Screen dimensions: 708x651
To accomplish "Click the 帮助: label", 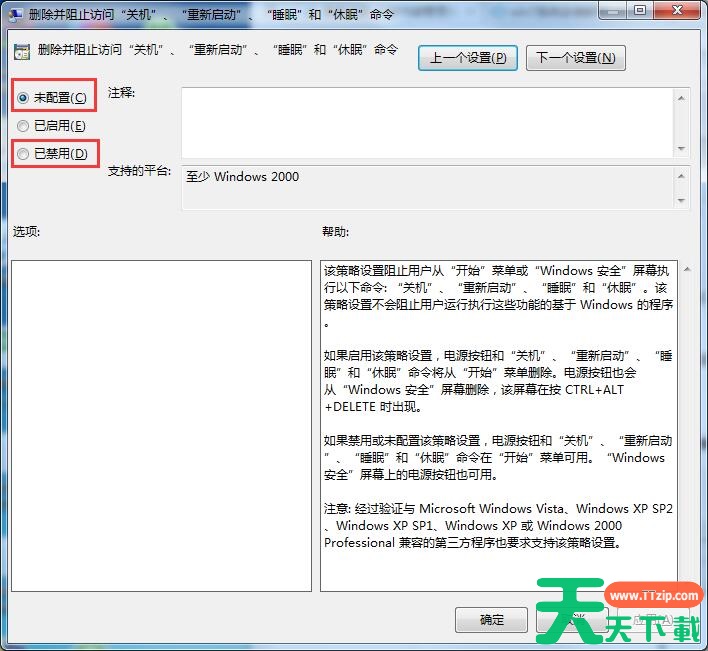I will tap(335, 232).
